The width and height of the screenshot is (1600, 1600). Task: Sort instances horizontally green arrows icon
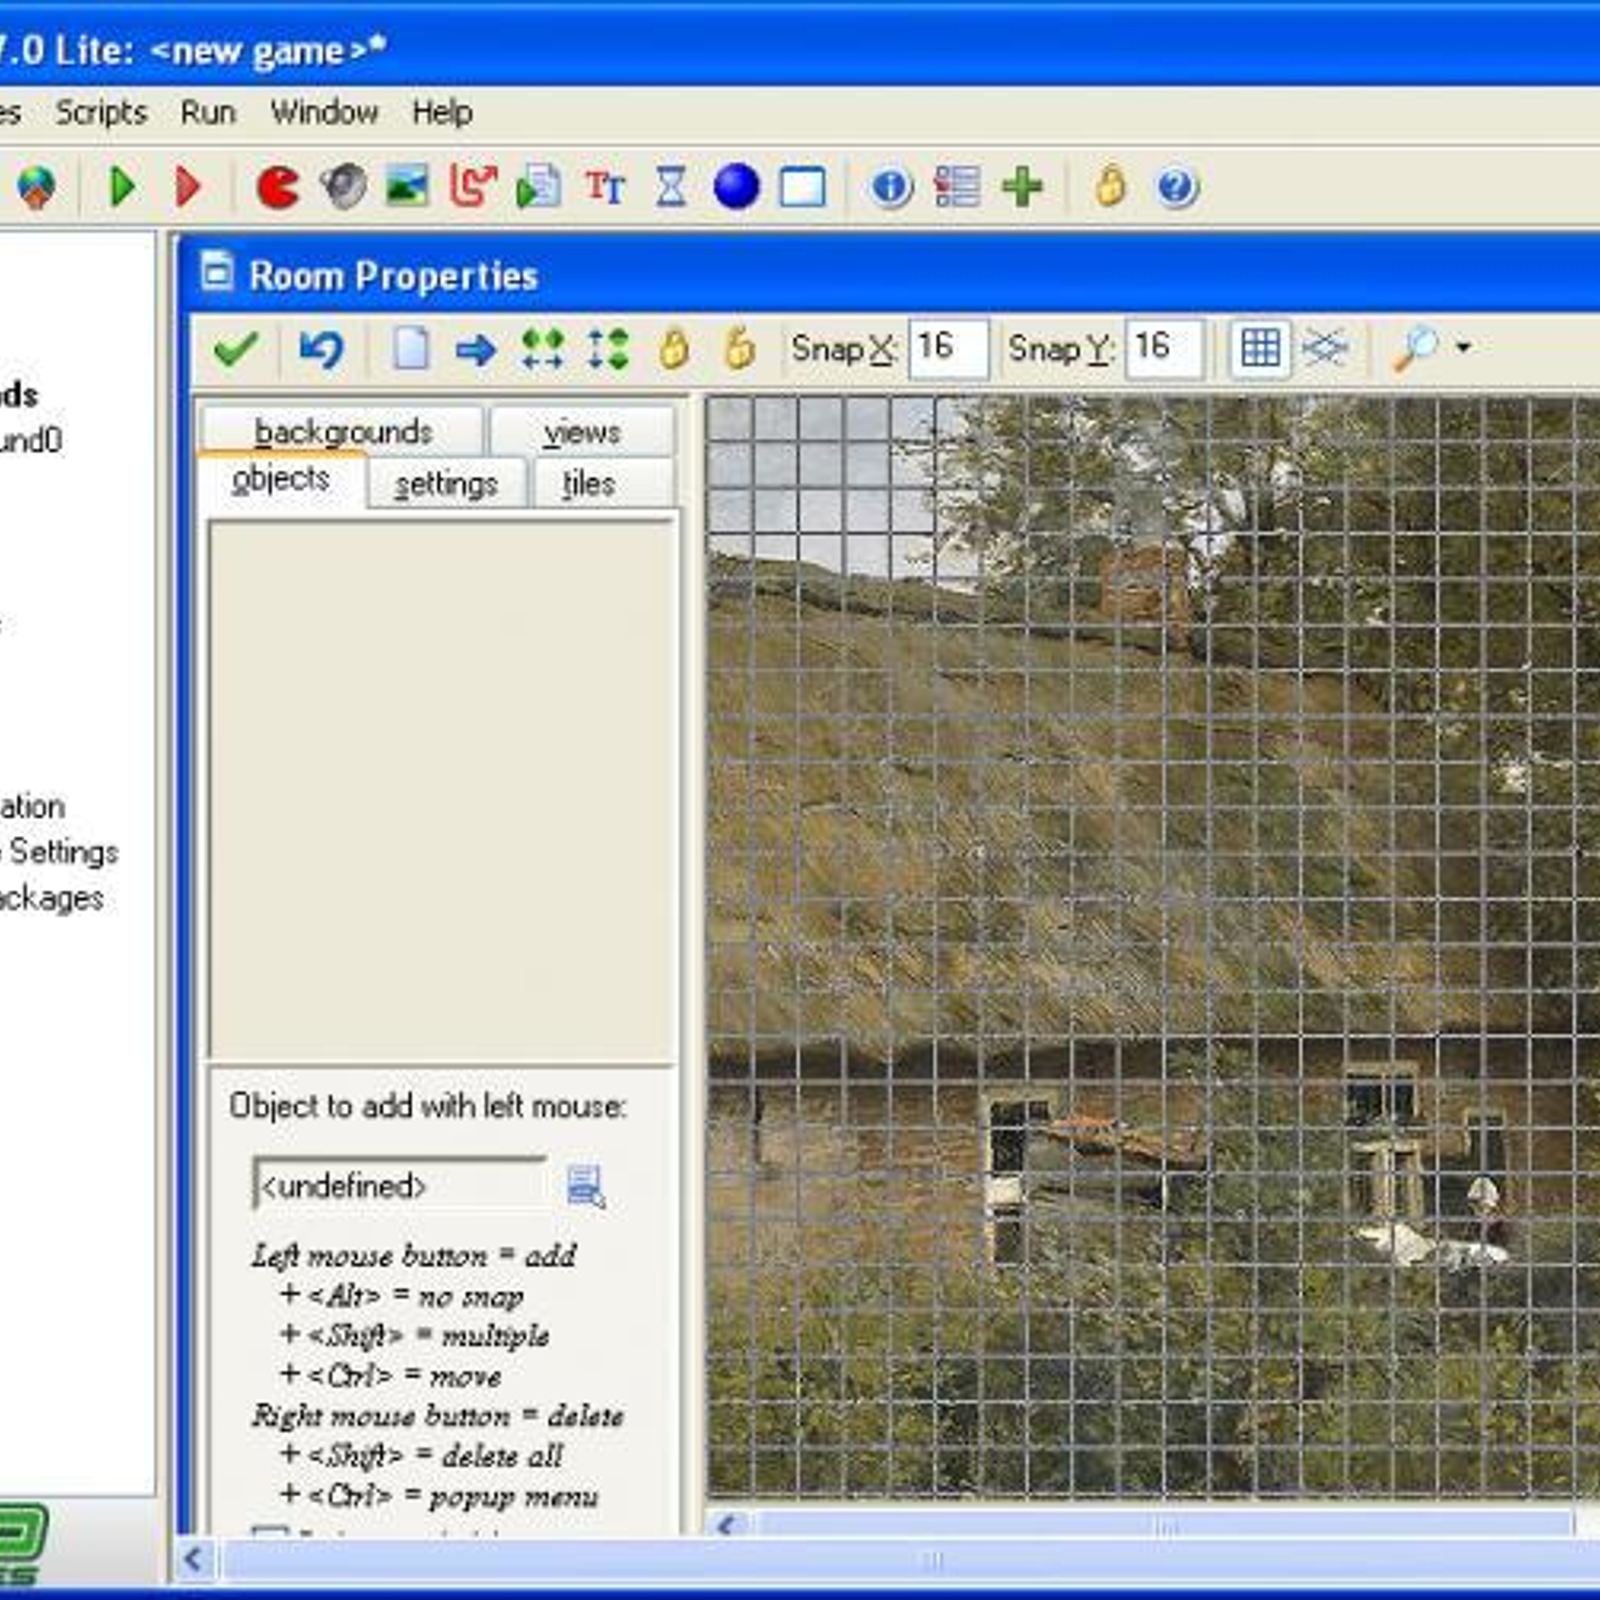(542, 349)
